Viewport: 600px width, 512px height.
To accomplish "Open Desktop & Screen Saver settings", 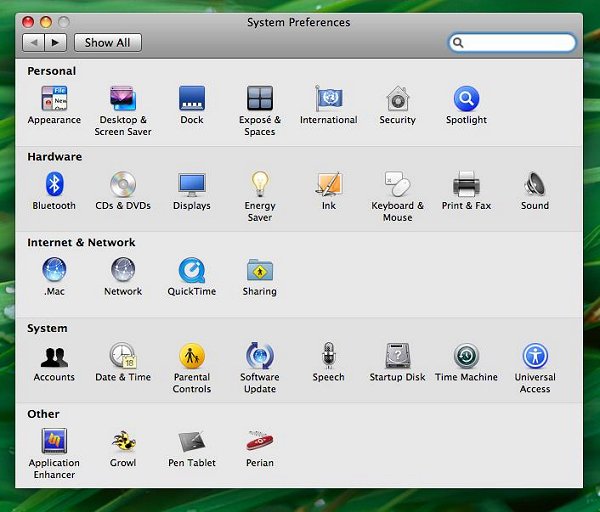I will pyautogui.click(x=122, y=99).
